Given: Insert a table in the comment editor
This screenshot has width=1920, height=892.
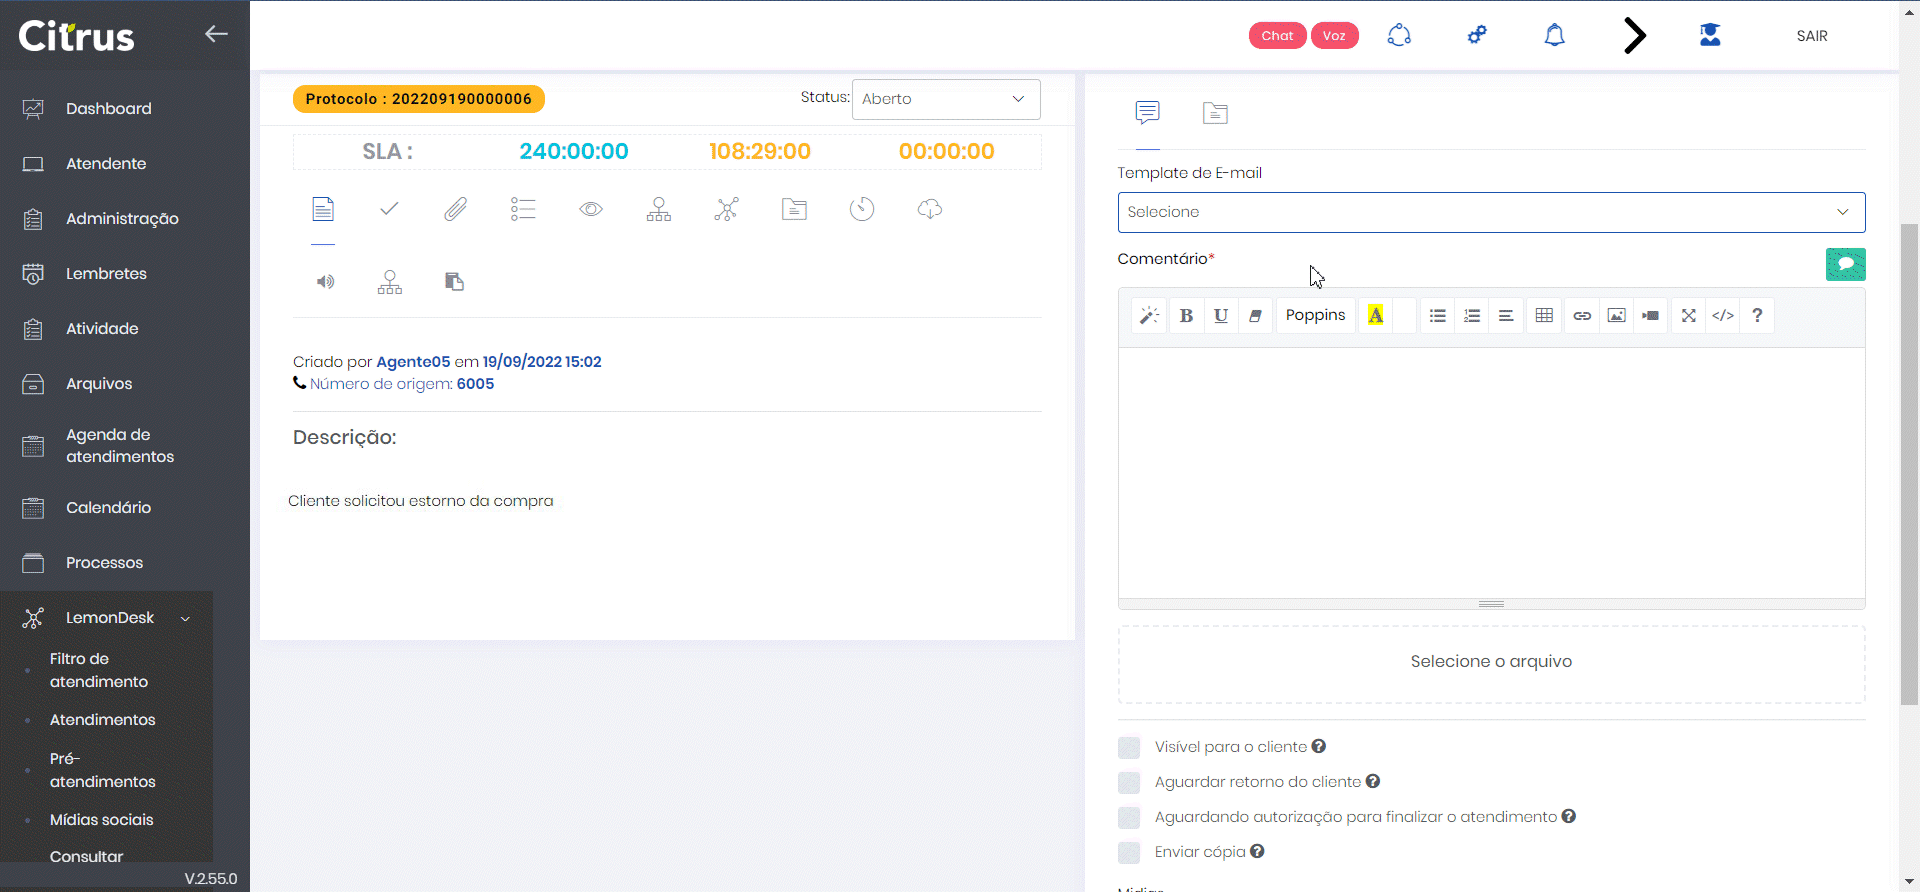Looking at the screenshot, I should pyautogui.click(x=1544, y=316).
